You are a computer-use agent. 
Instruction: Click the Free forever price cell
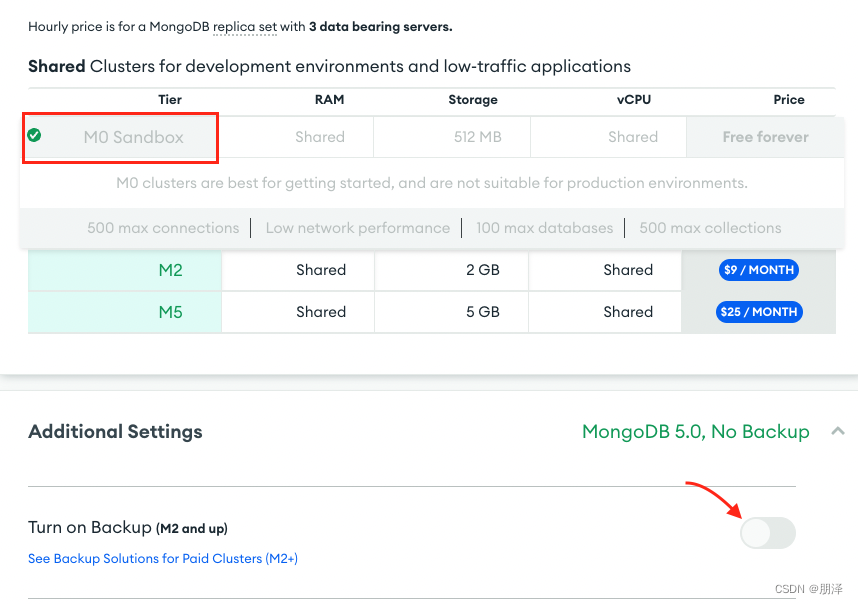(765, 137)
